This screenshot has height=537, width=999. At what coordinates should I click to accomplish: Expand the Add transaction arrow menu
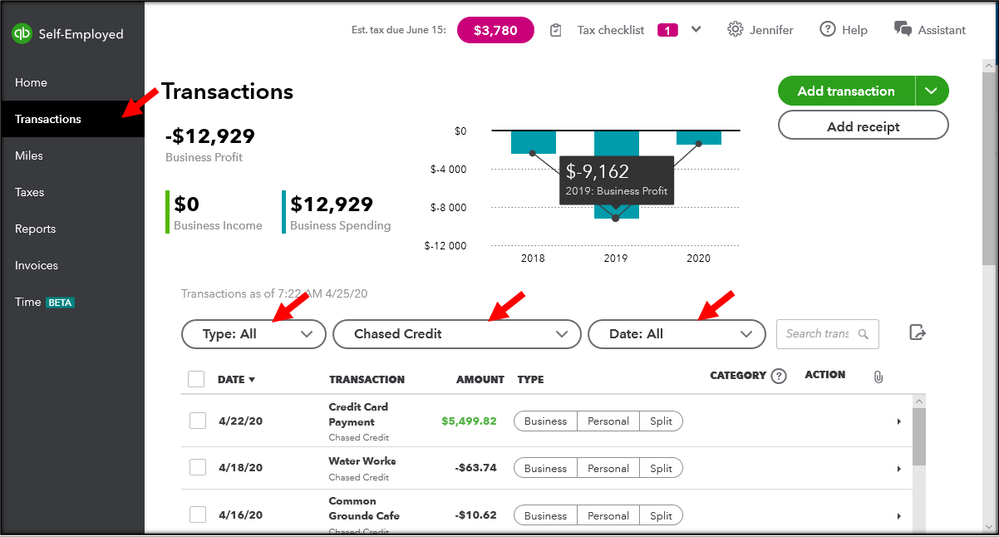pos(931,91)
